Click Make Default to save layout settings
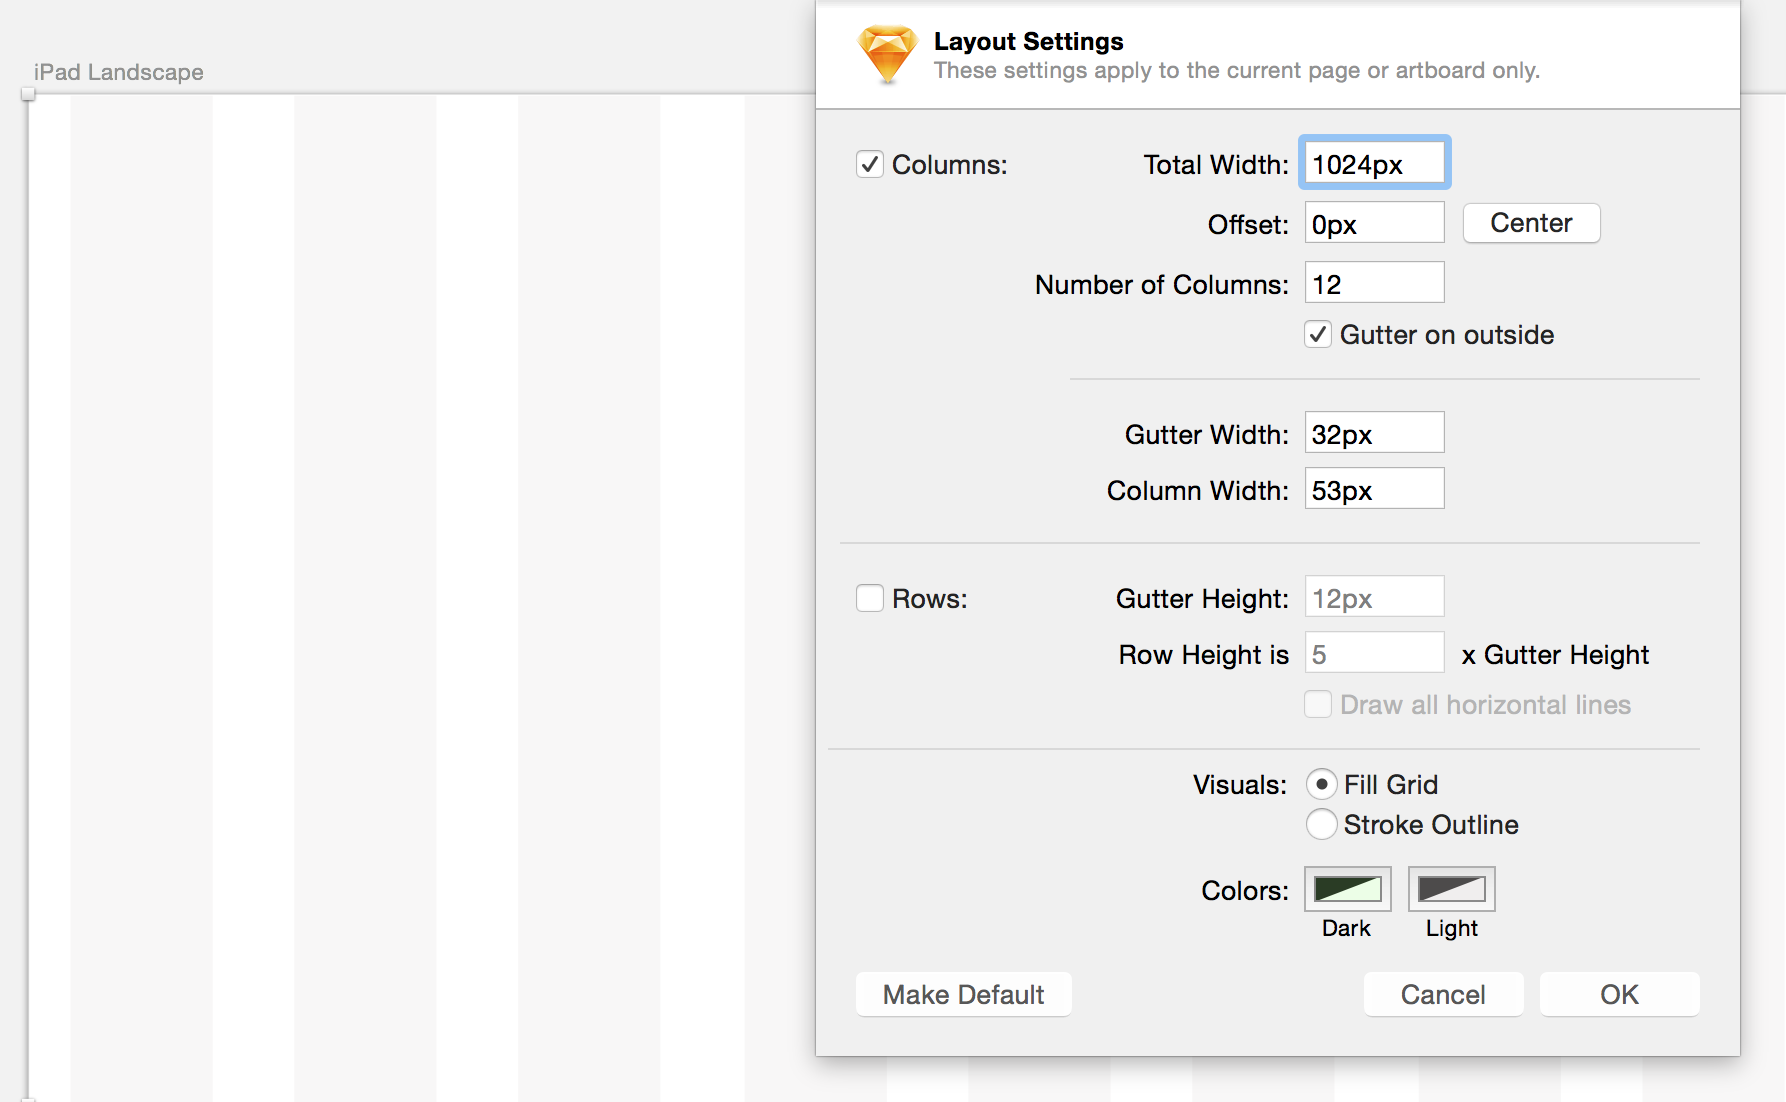Viewport: 1786px width, 1102px height. 963,994
